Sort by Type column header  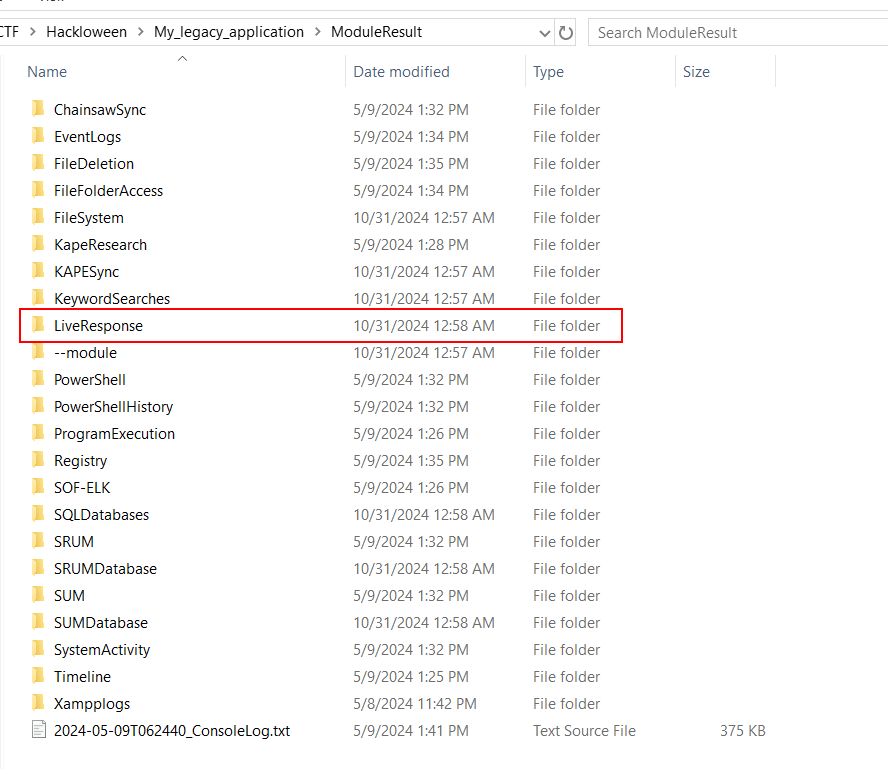548,72
